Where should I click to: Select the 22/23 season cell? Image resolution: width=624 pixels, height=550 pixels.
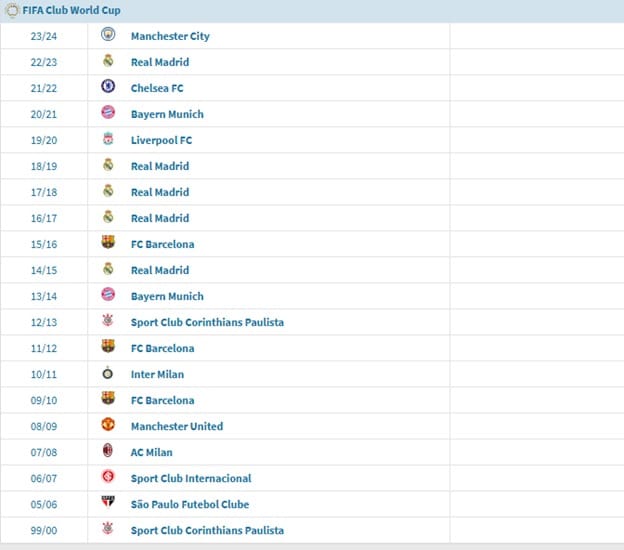[x=44, y=62]
